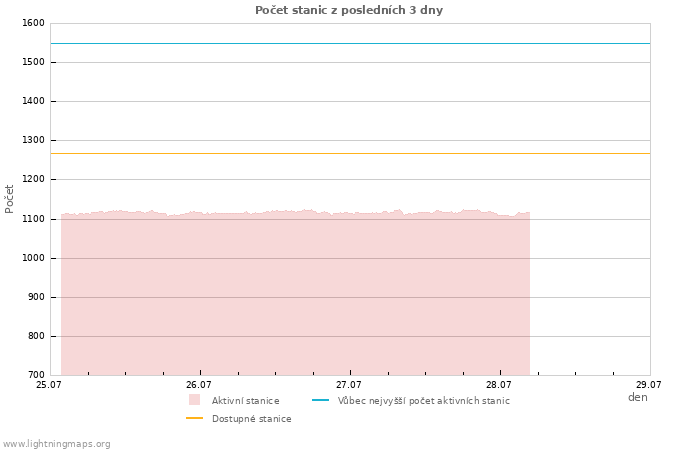Click the Počet y-axis title
Viewport: 700px width, 450px height.
pyautogui.click(x=9, y=199)
